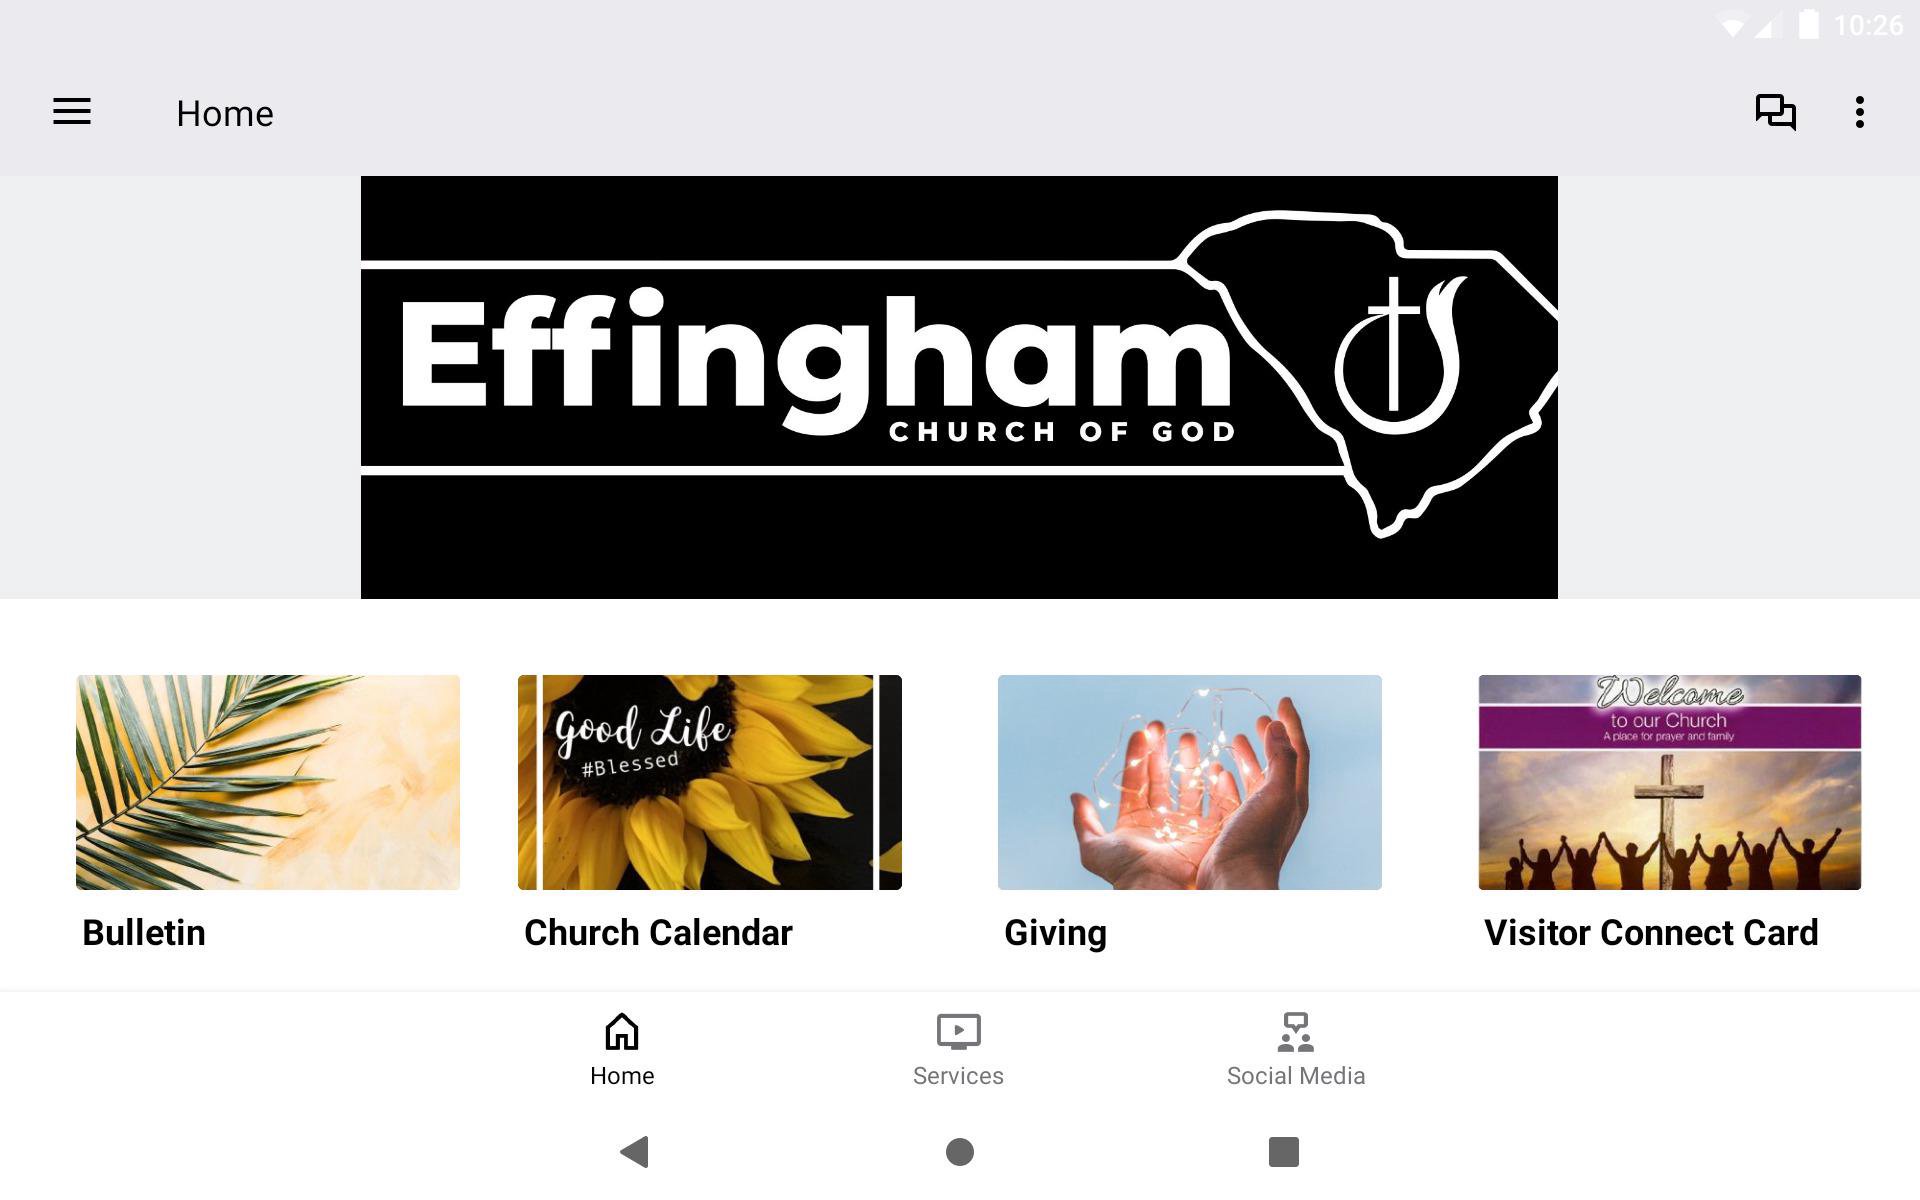This screenshot has height=1200, width=1920.
Task: Open the chat messages icon
Action: click(1776, 112)
